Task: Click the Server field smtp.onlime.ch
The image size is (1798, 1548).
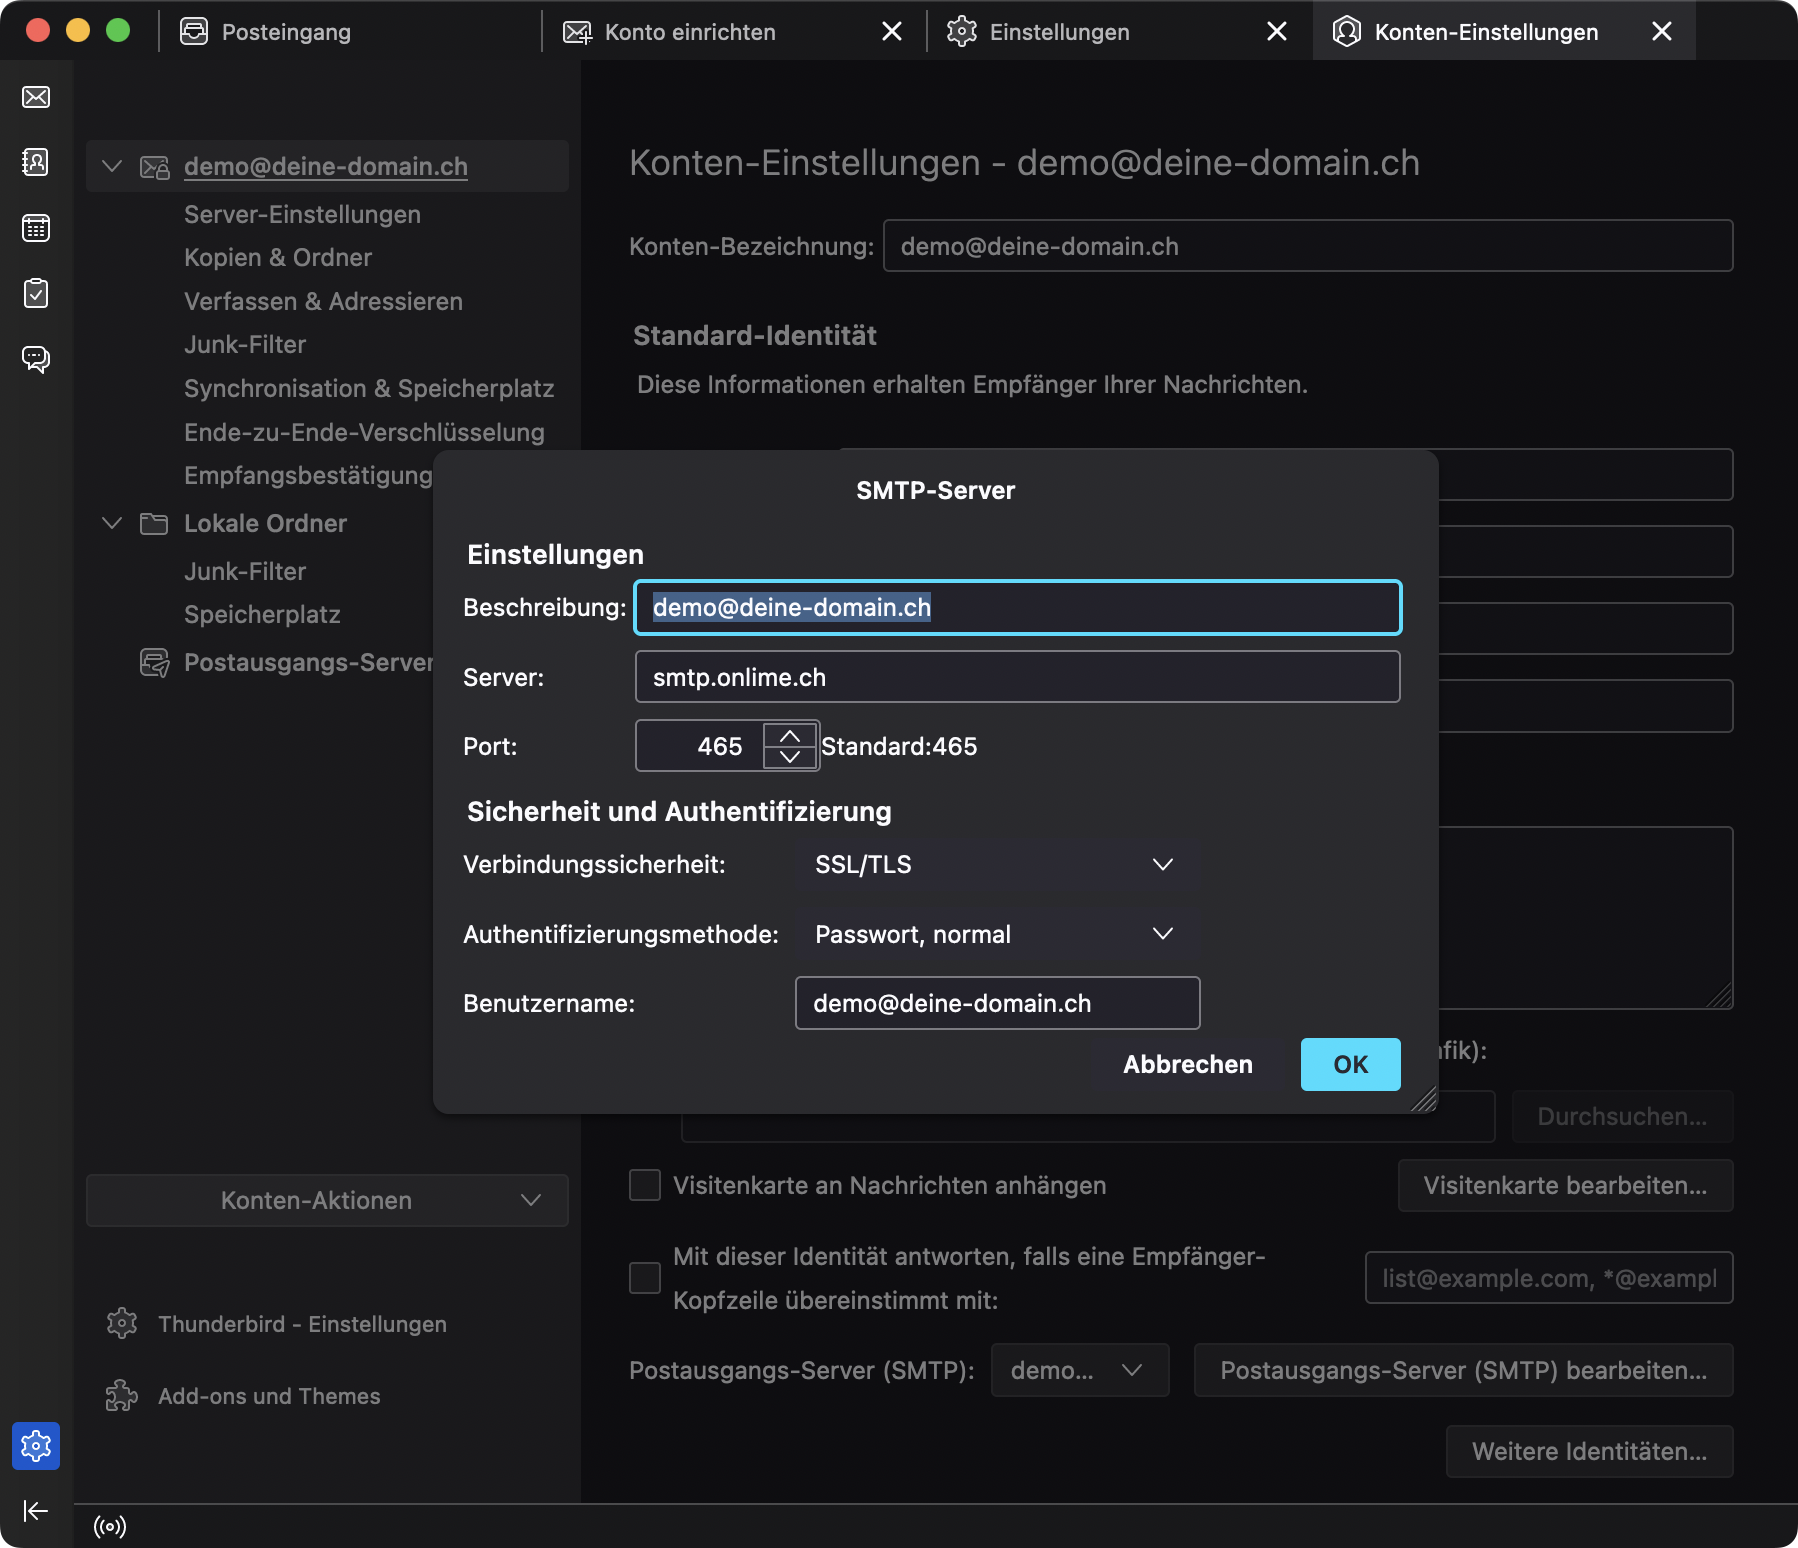Action: pos(1018,677)
